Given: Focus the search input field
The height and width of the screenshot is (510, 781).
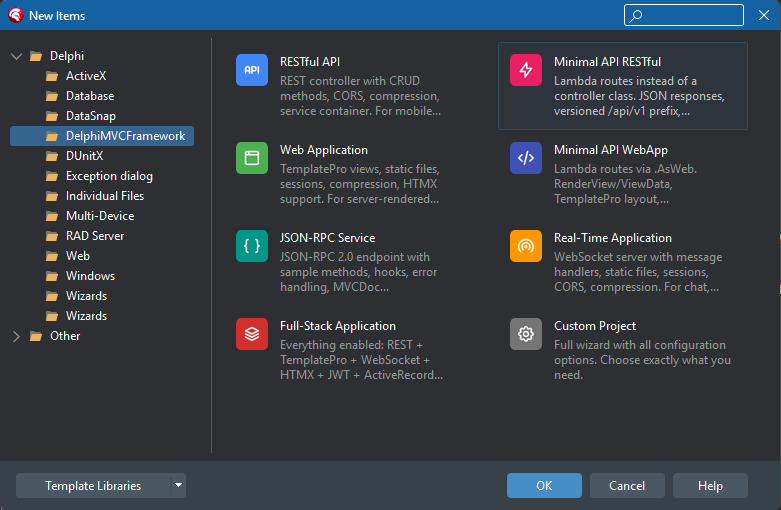Looking at the screenshot, I should [x=684, y=15].
